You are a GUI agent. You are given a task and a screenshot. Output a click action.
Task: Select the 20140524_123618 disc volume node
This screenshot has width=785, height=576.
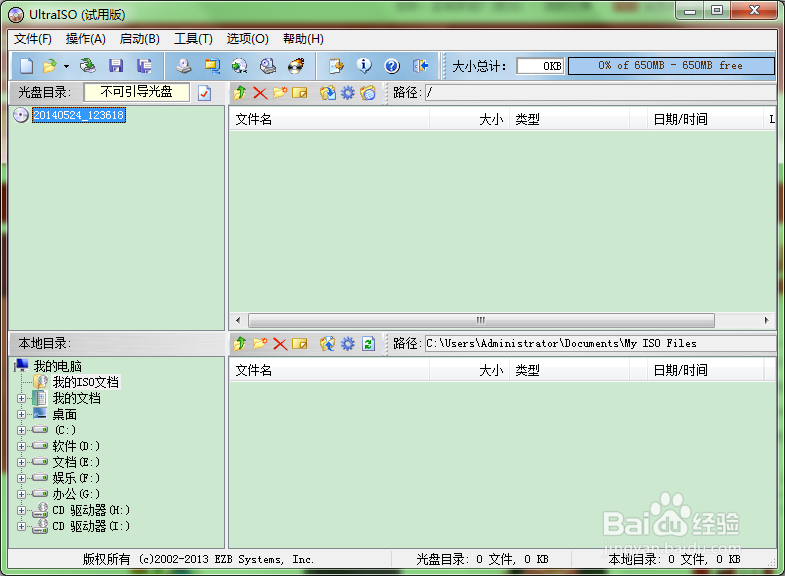click(x=79, y=115)
